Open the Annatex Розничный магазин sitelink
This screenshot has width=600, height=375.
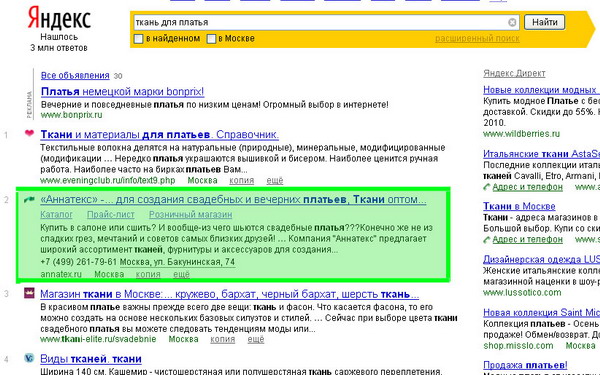pos(191,215)
